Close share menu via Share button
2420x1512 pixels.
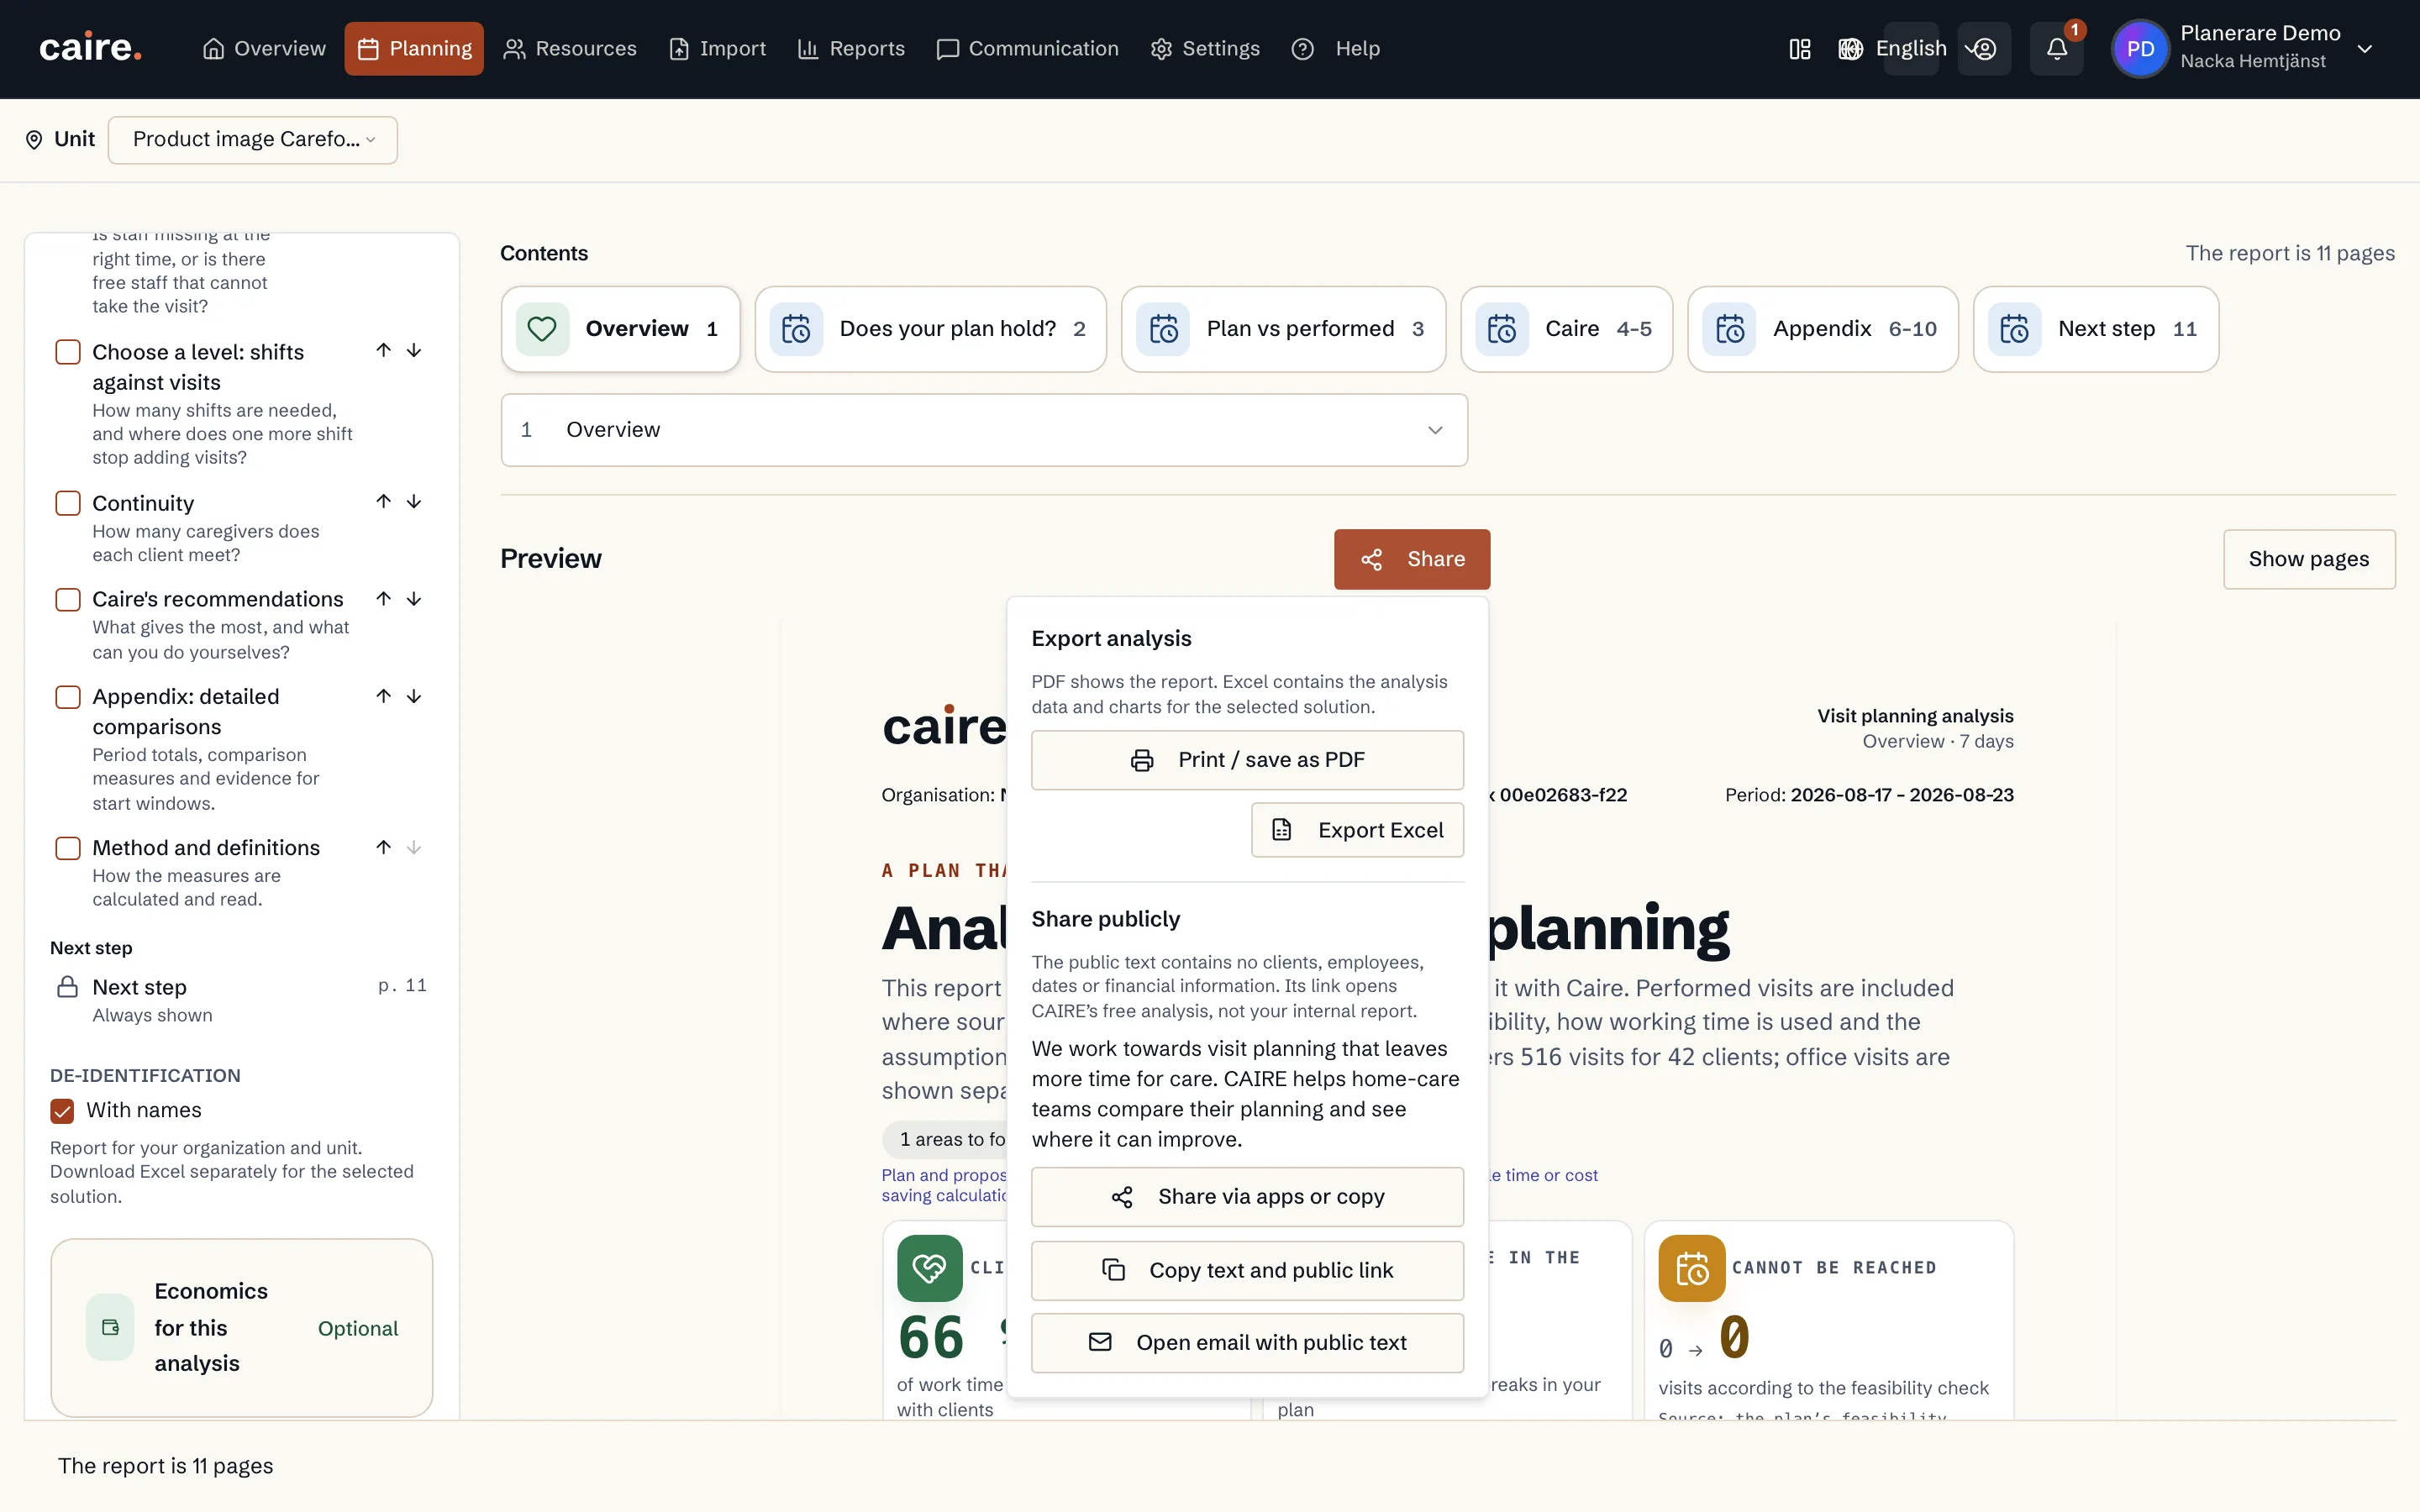pyautogui.click(x=1412, y=559)
